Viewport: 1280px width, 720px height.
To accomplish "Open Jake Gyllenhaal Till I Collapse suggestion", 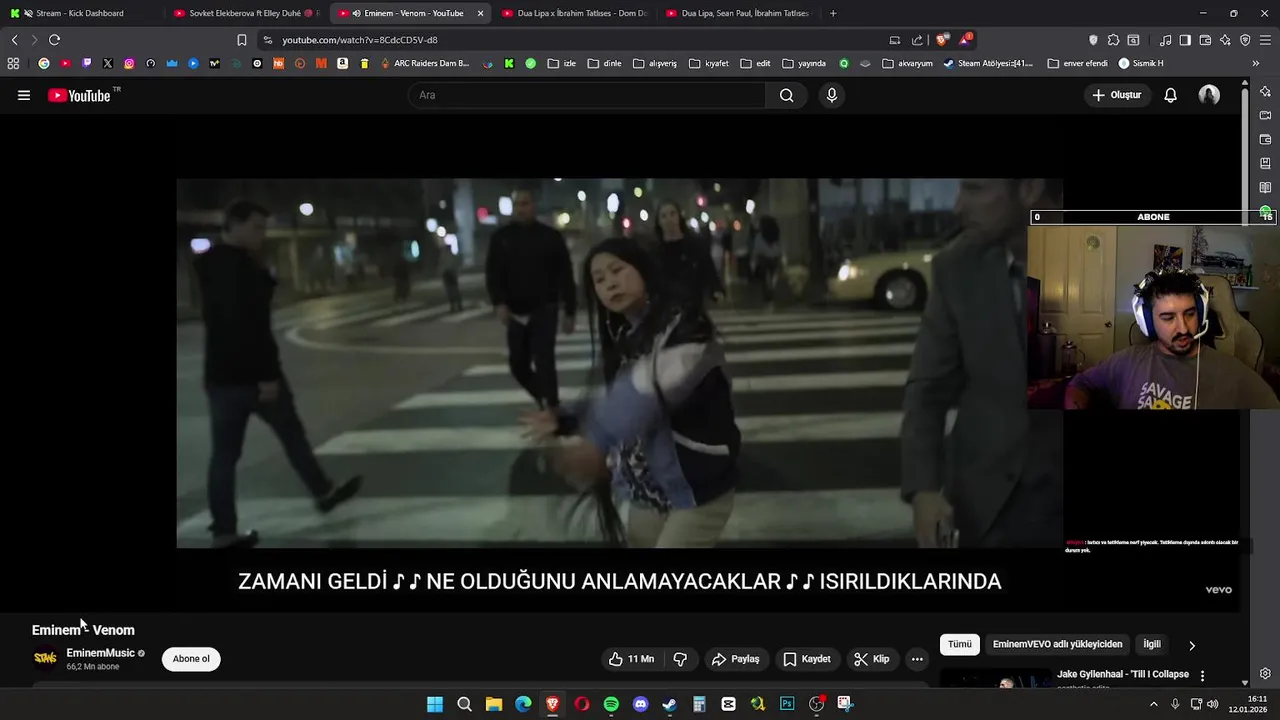I will point(1123,674).
